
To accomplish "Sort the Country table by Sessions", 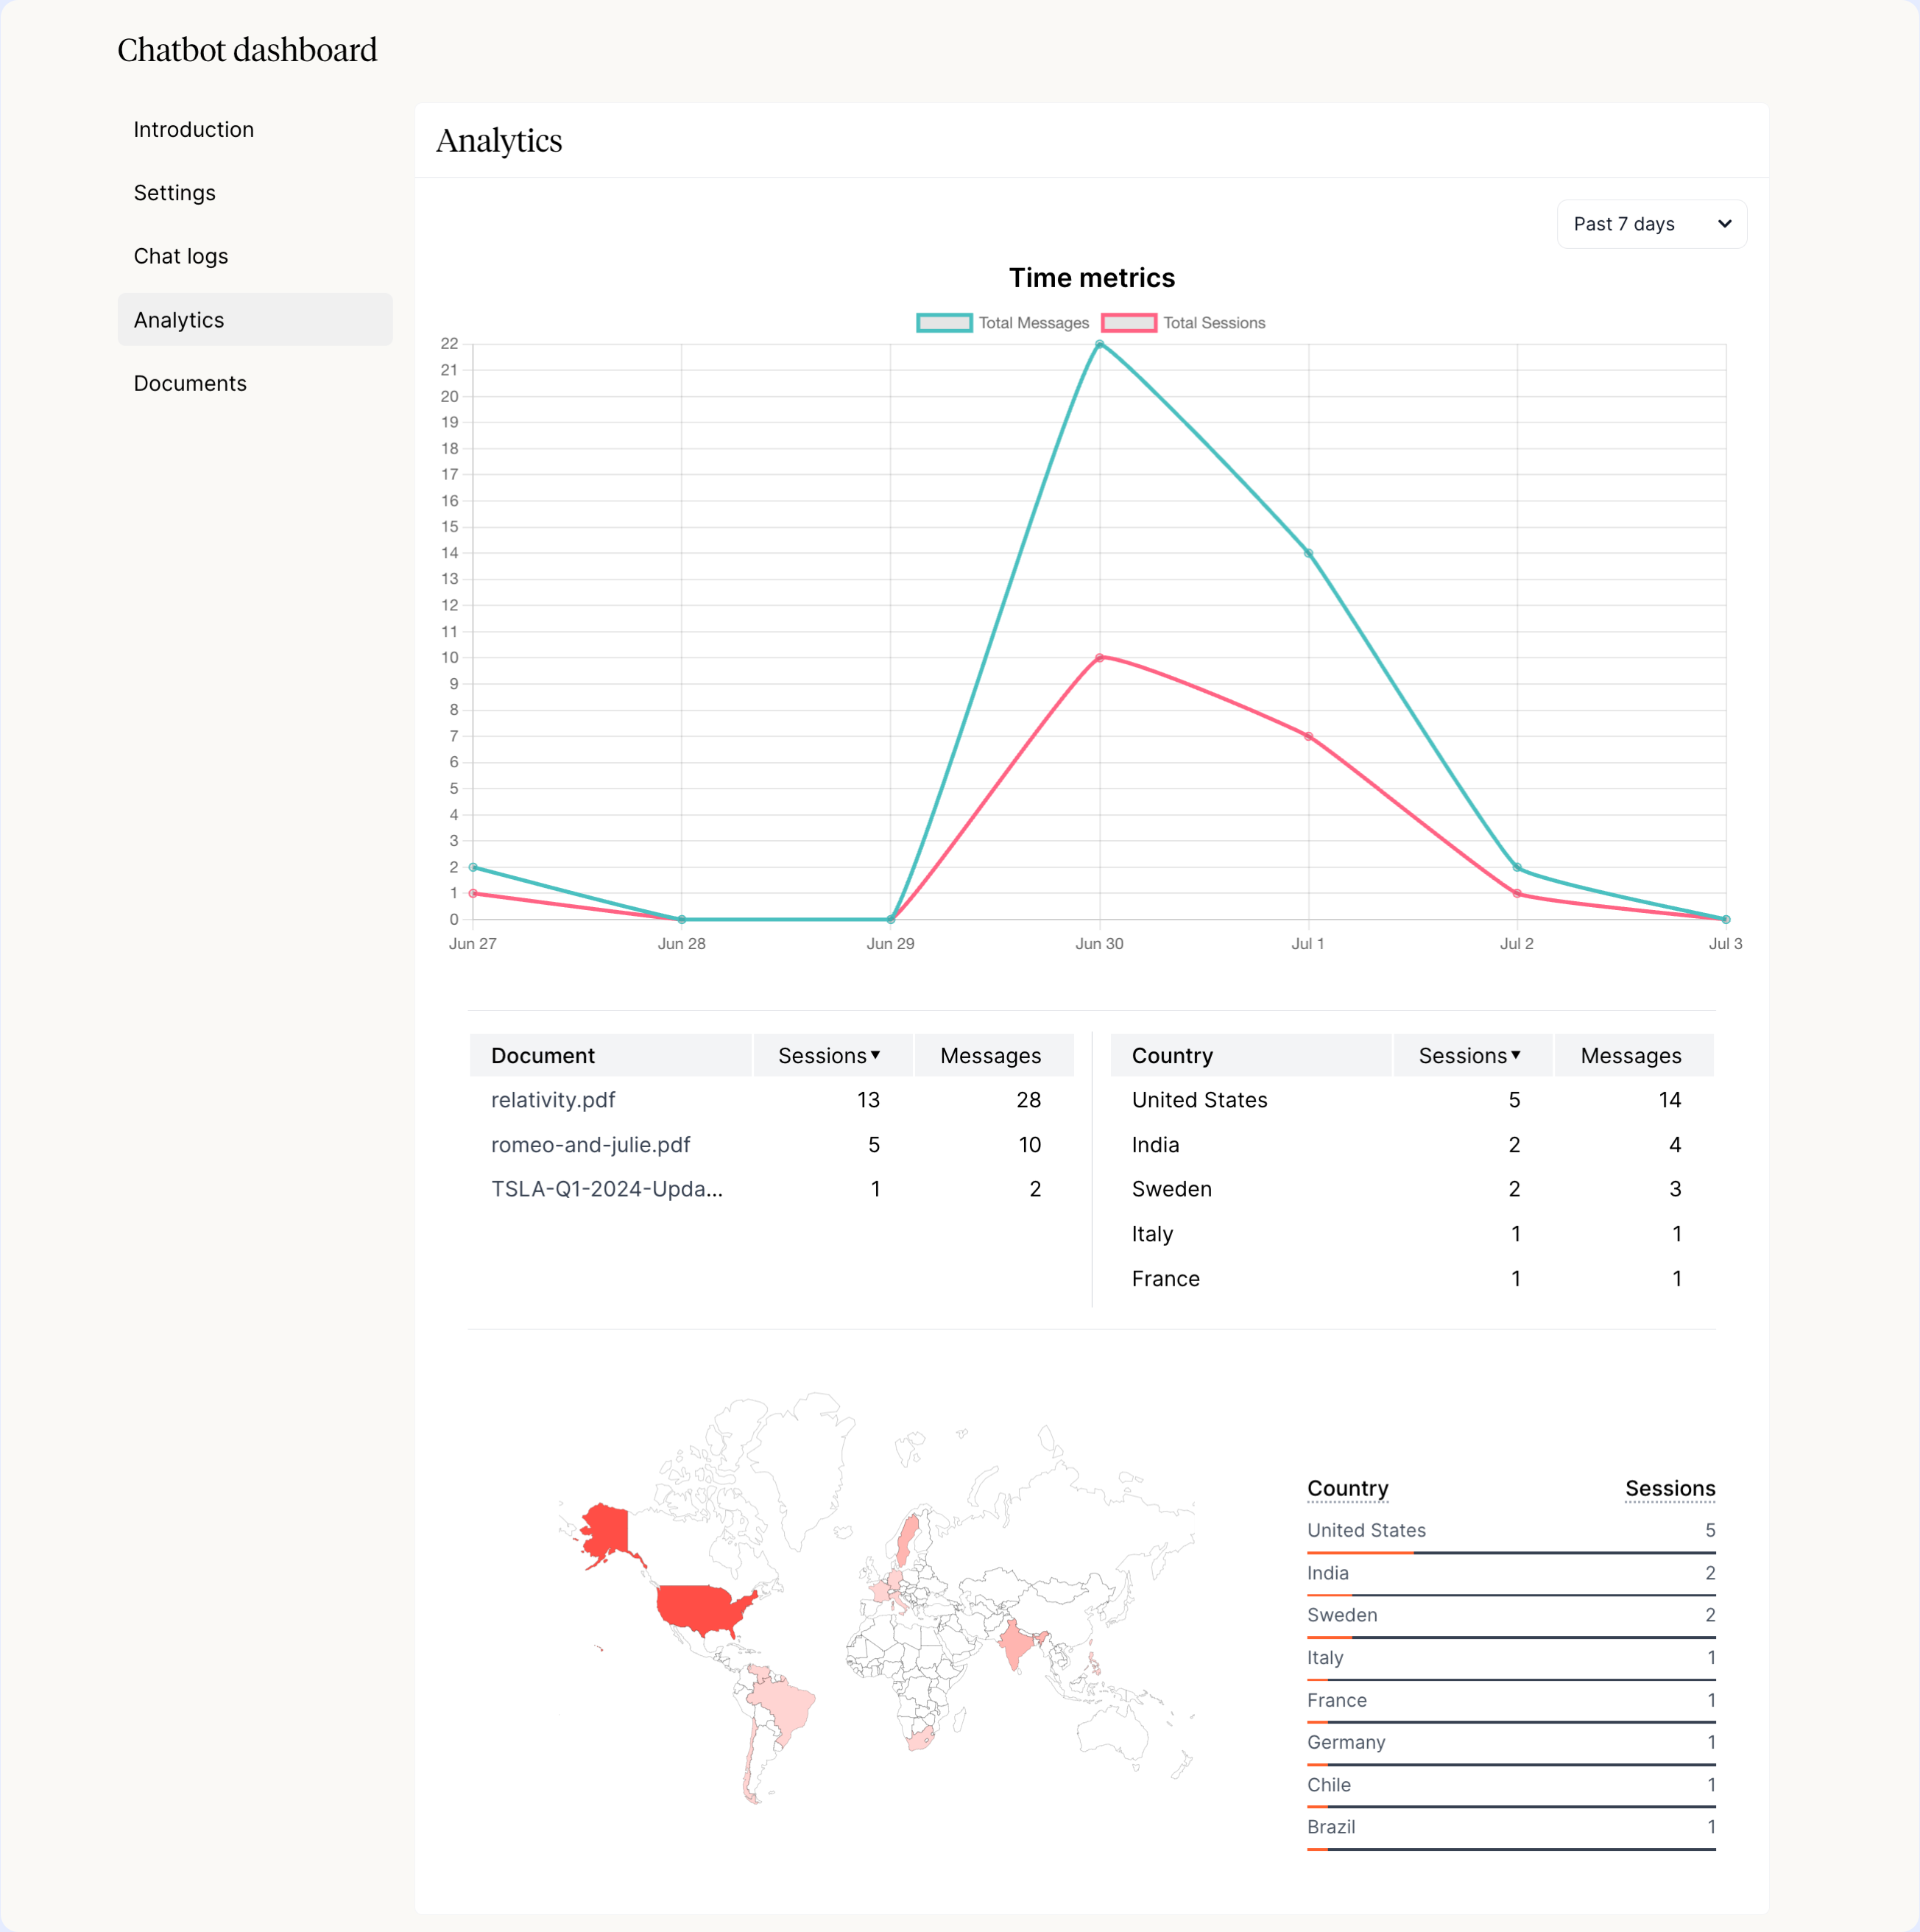I will [1469, 1056].
